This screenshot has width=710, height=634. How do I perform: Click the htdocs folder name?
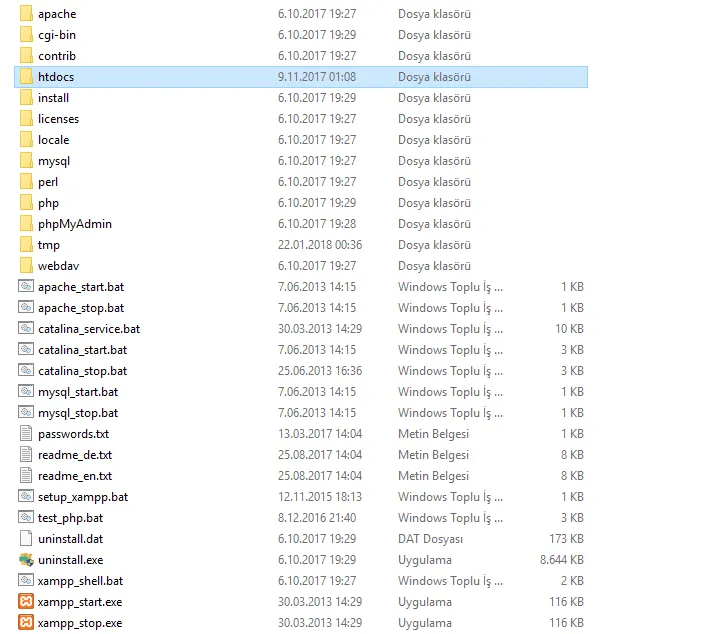click(x=56, y=77)
